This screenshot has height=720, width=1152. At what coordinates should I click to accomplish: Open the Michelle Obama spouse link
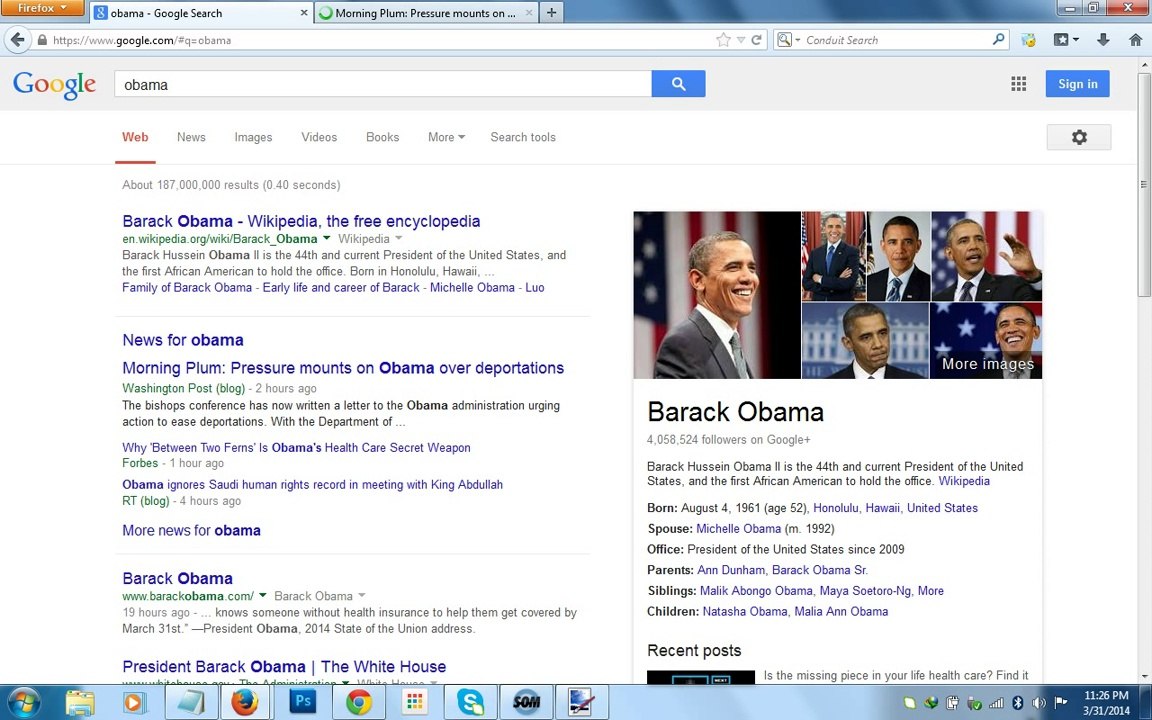[x=738, y=529]
